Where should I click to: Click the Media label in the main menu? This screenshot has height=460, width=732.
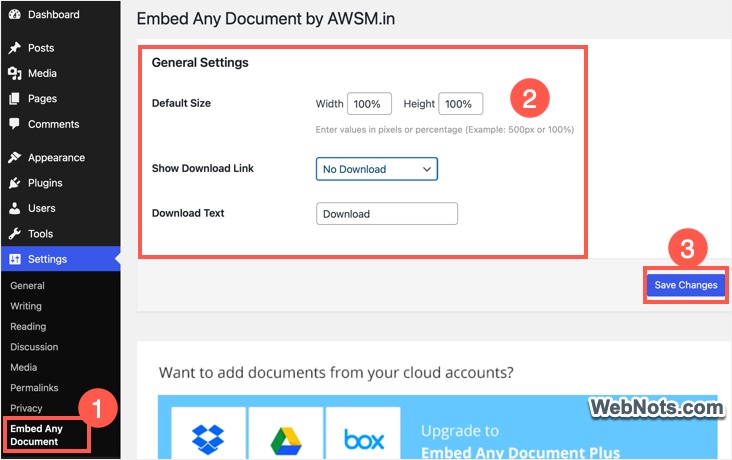42,73
